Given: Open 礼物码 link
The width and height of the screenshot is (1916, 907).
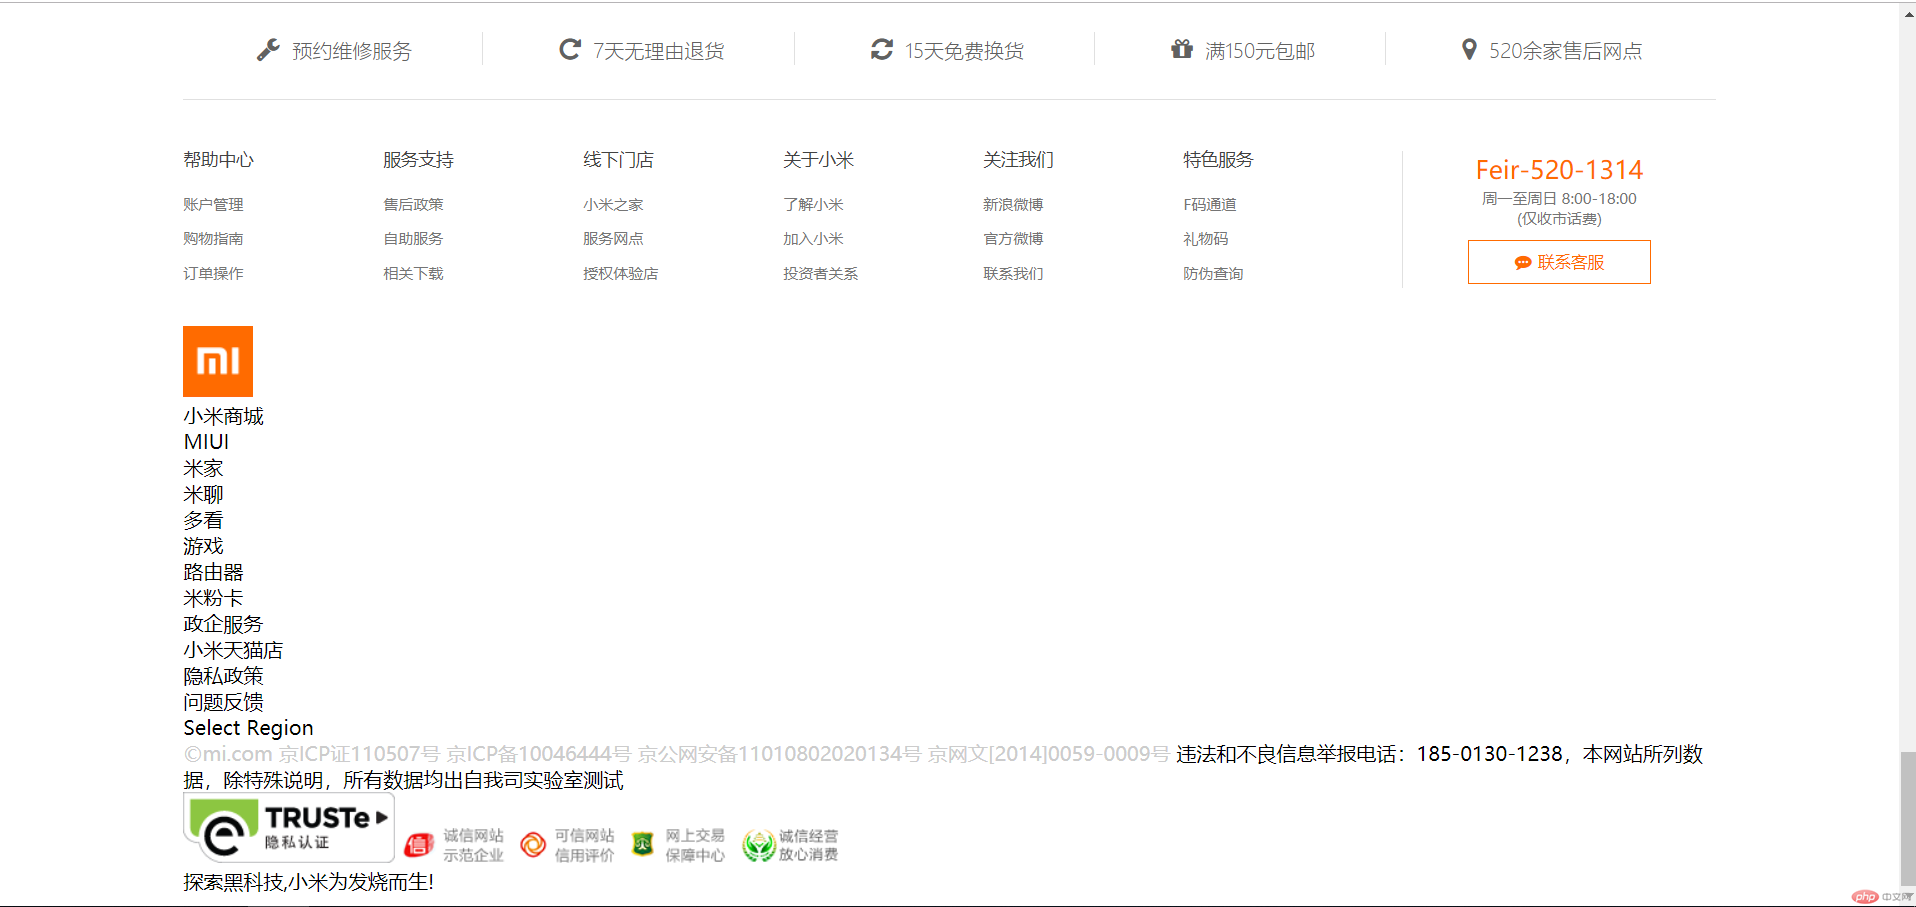Looking at the screenshot, I should (1206, 238).
